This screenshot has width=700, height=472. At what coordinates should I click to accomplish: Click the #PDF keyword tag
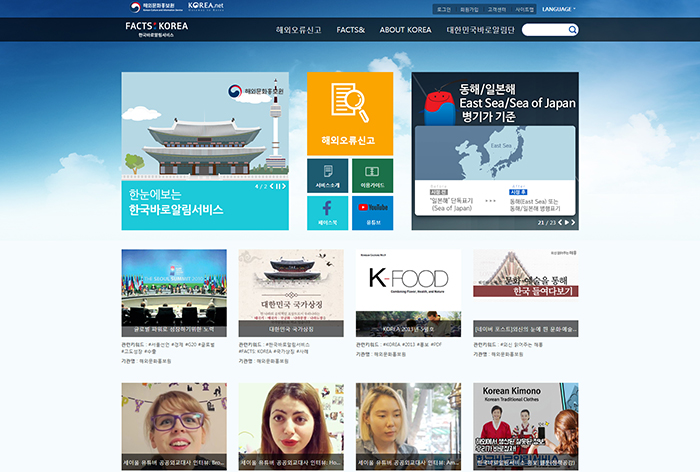pos(436,345)
